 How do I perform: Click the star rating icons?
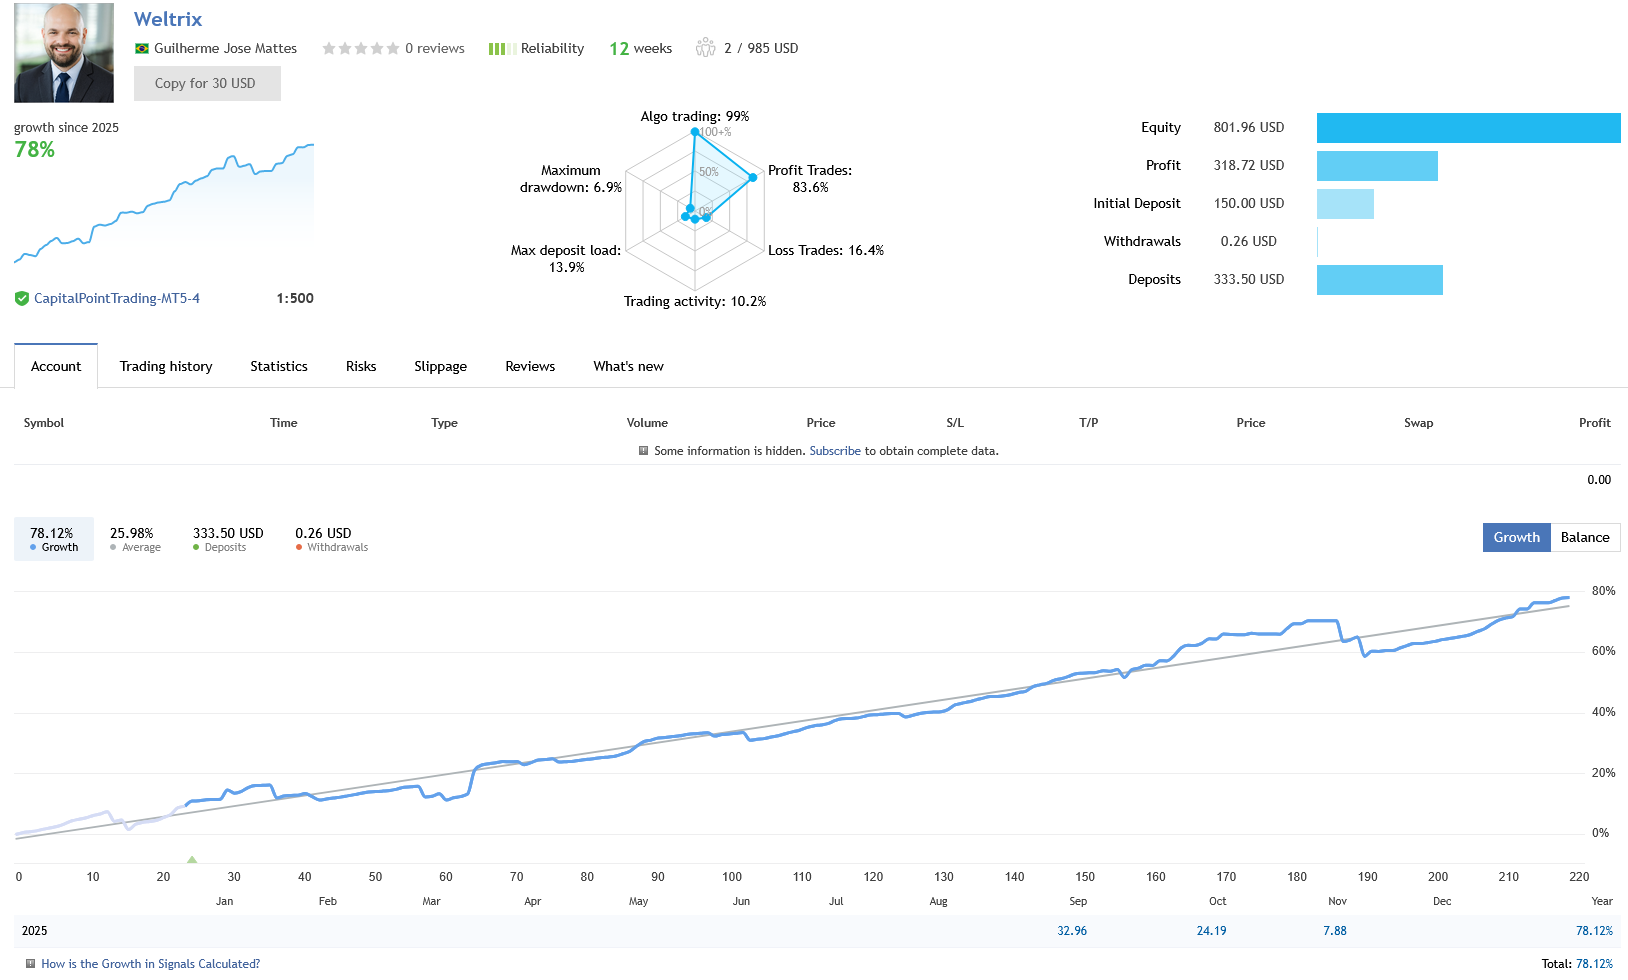click(x=360, y=49)
